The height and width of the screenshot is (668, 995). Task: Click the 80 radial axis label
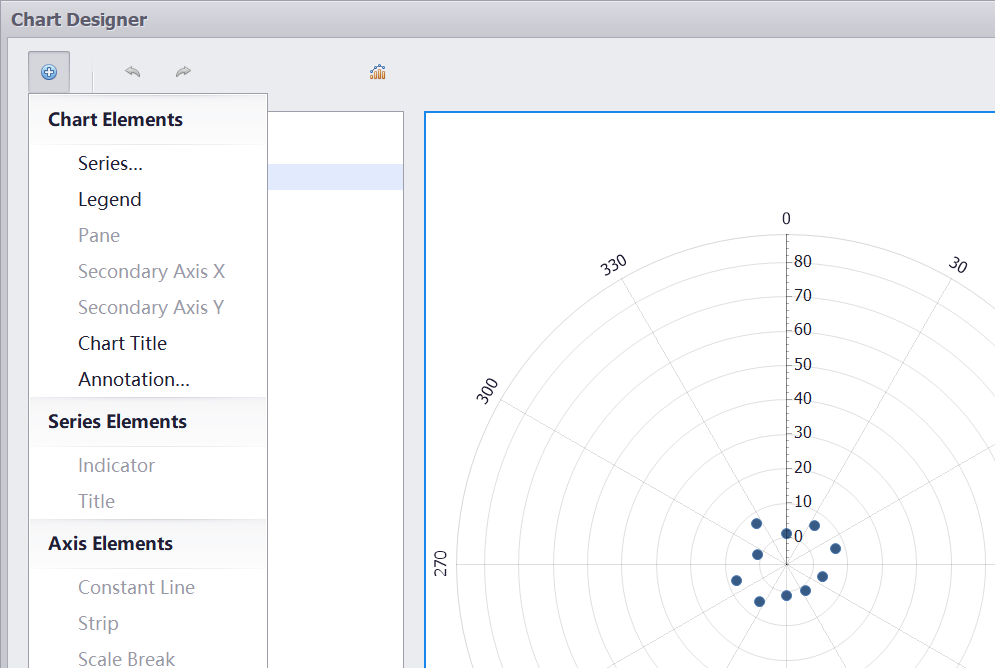tap(803, 261)
